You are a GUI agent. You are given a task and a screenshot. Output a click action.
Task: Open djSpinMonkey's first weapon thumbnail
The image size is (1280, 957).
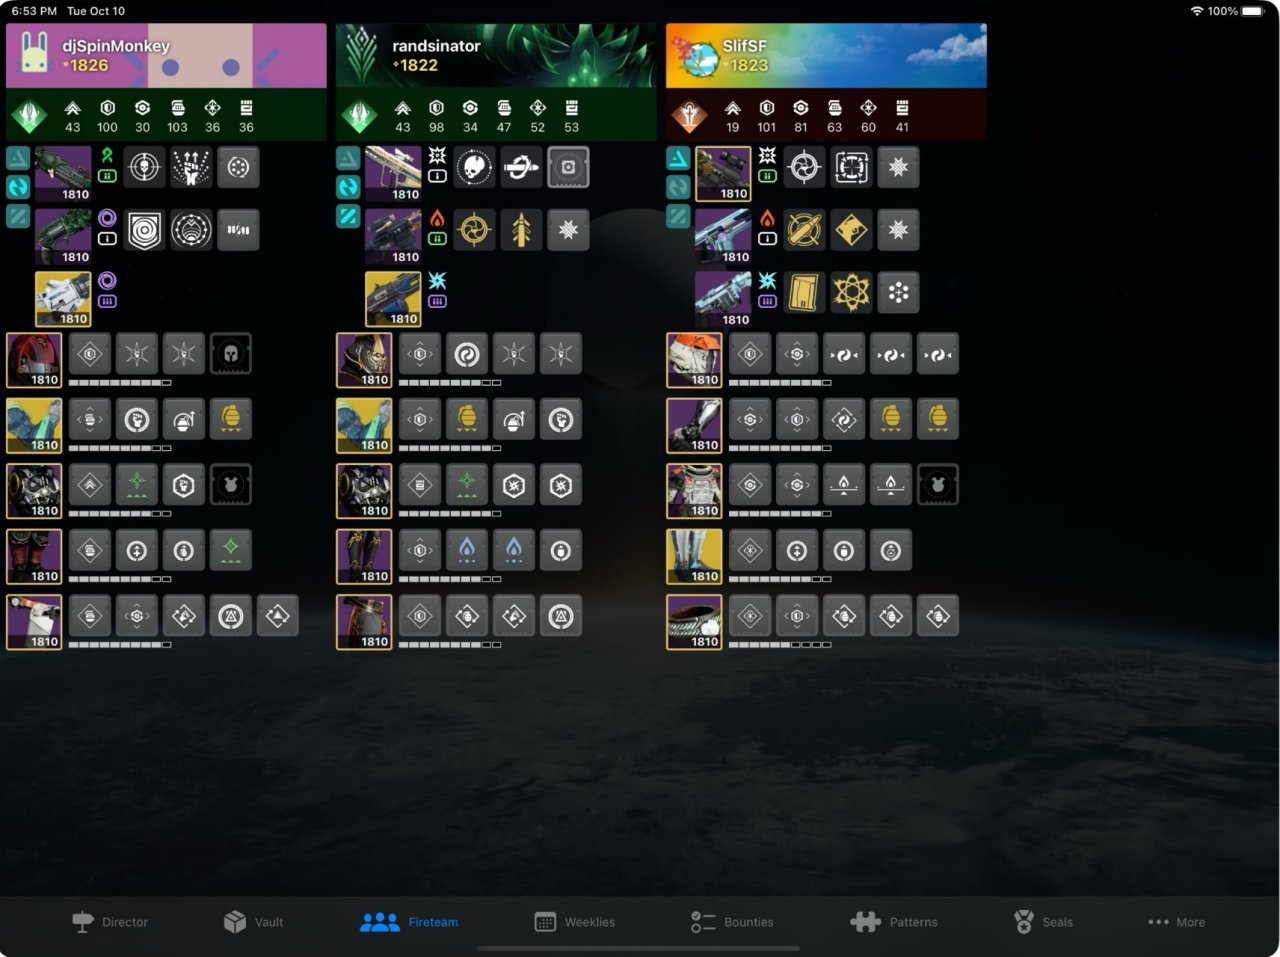pyautogui.click(x=63, y=174)
